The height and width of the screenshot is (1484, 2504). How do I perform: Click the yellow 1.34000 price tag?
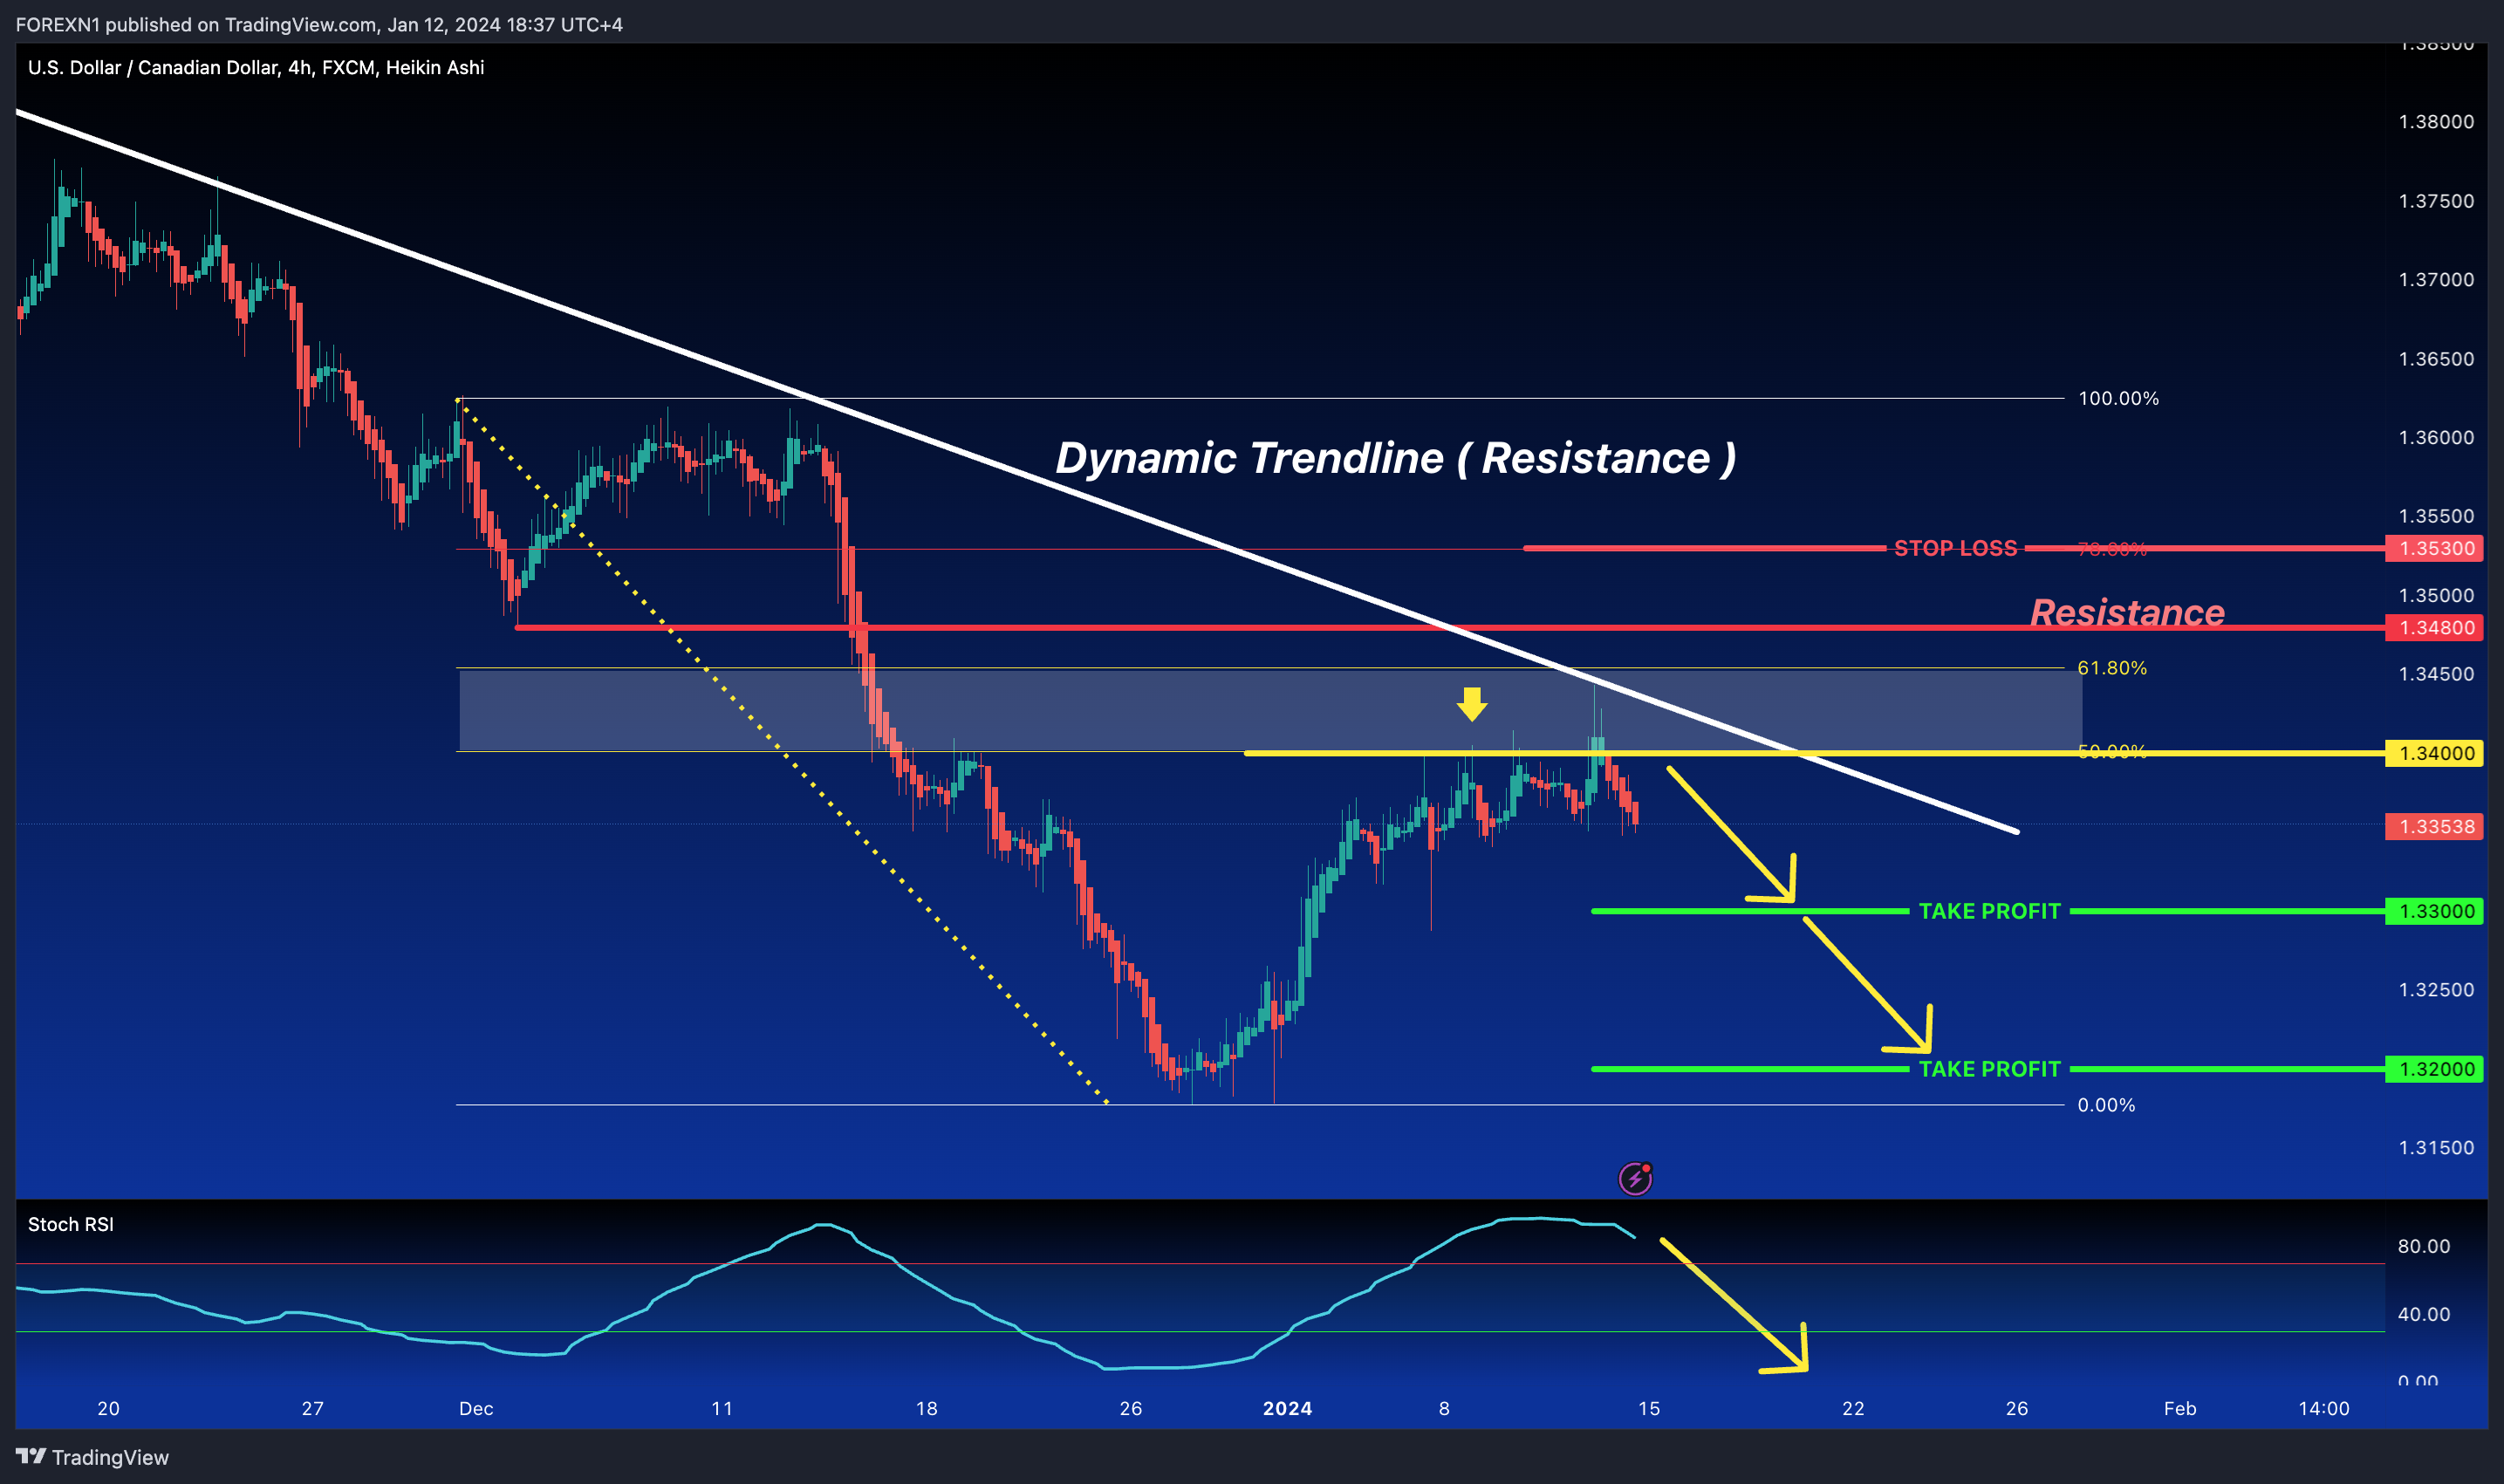coord(2433,753)
